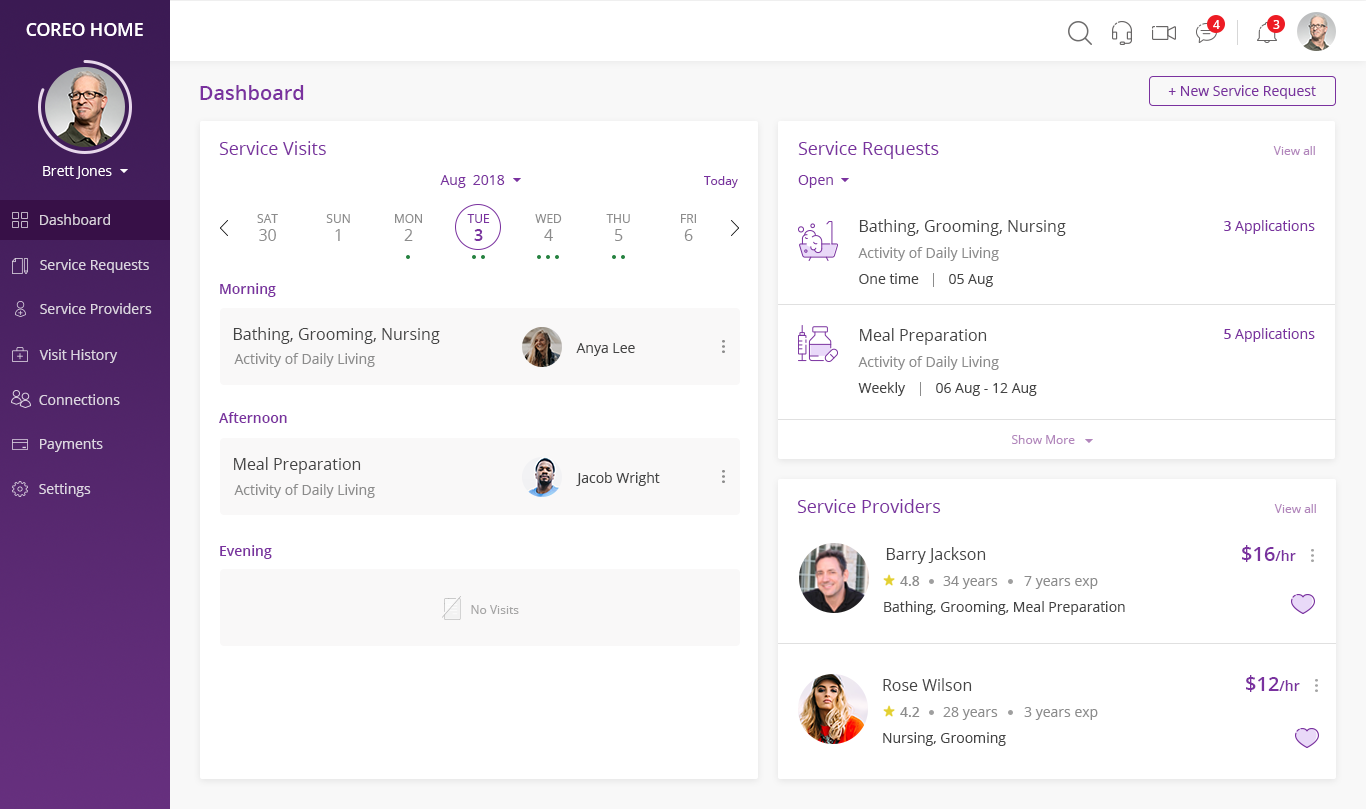Select FRI 6 in the calendar
This screenshot has width=1366, height=809.
click(x=688, y=228)
